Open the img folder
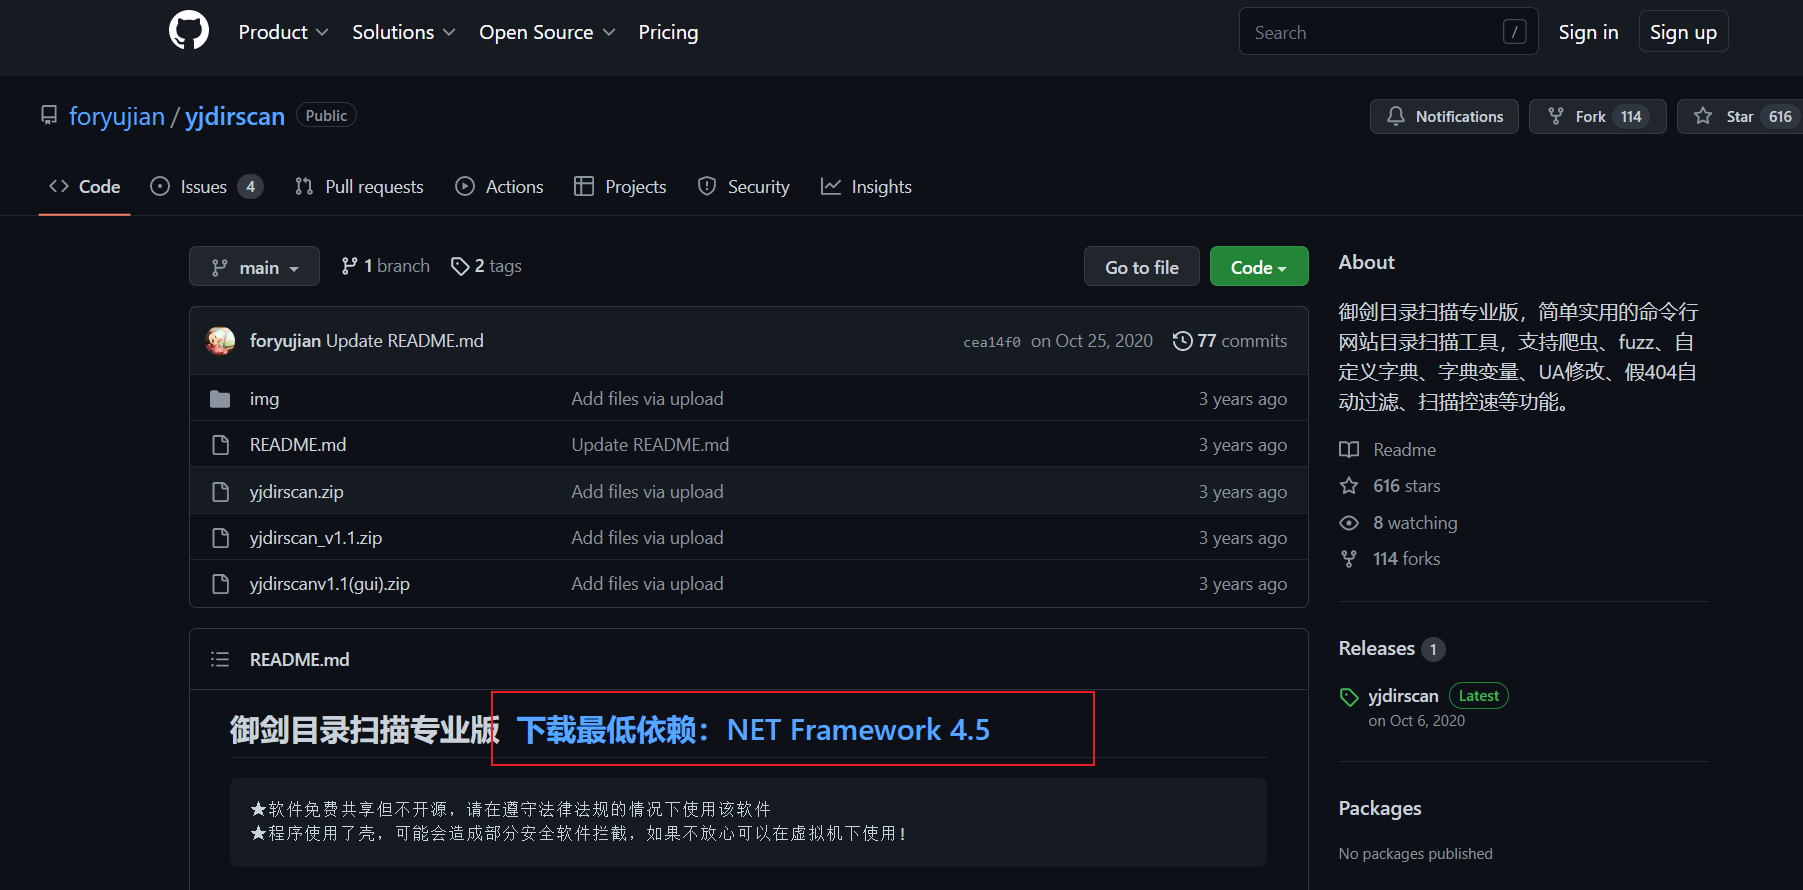The height and width of the screenshot is (890, 1803). click(264, 399)
